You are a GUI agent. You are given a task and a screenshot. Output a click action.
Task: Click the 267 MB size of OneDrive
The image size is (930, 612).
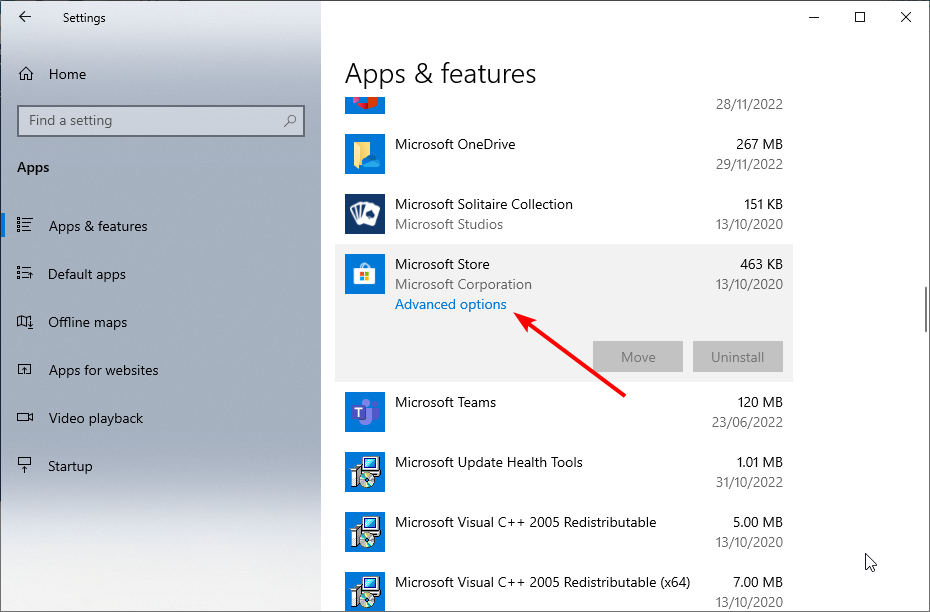click(759, 144)
